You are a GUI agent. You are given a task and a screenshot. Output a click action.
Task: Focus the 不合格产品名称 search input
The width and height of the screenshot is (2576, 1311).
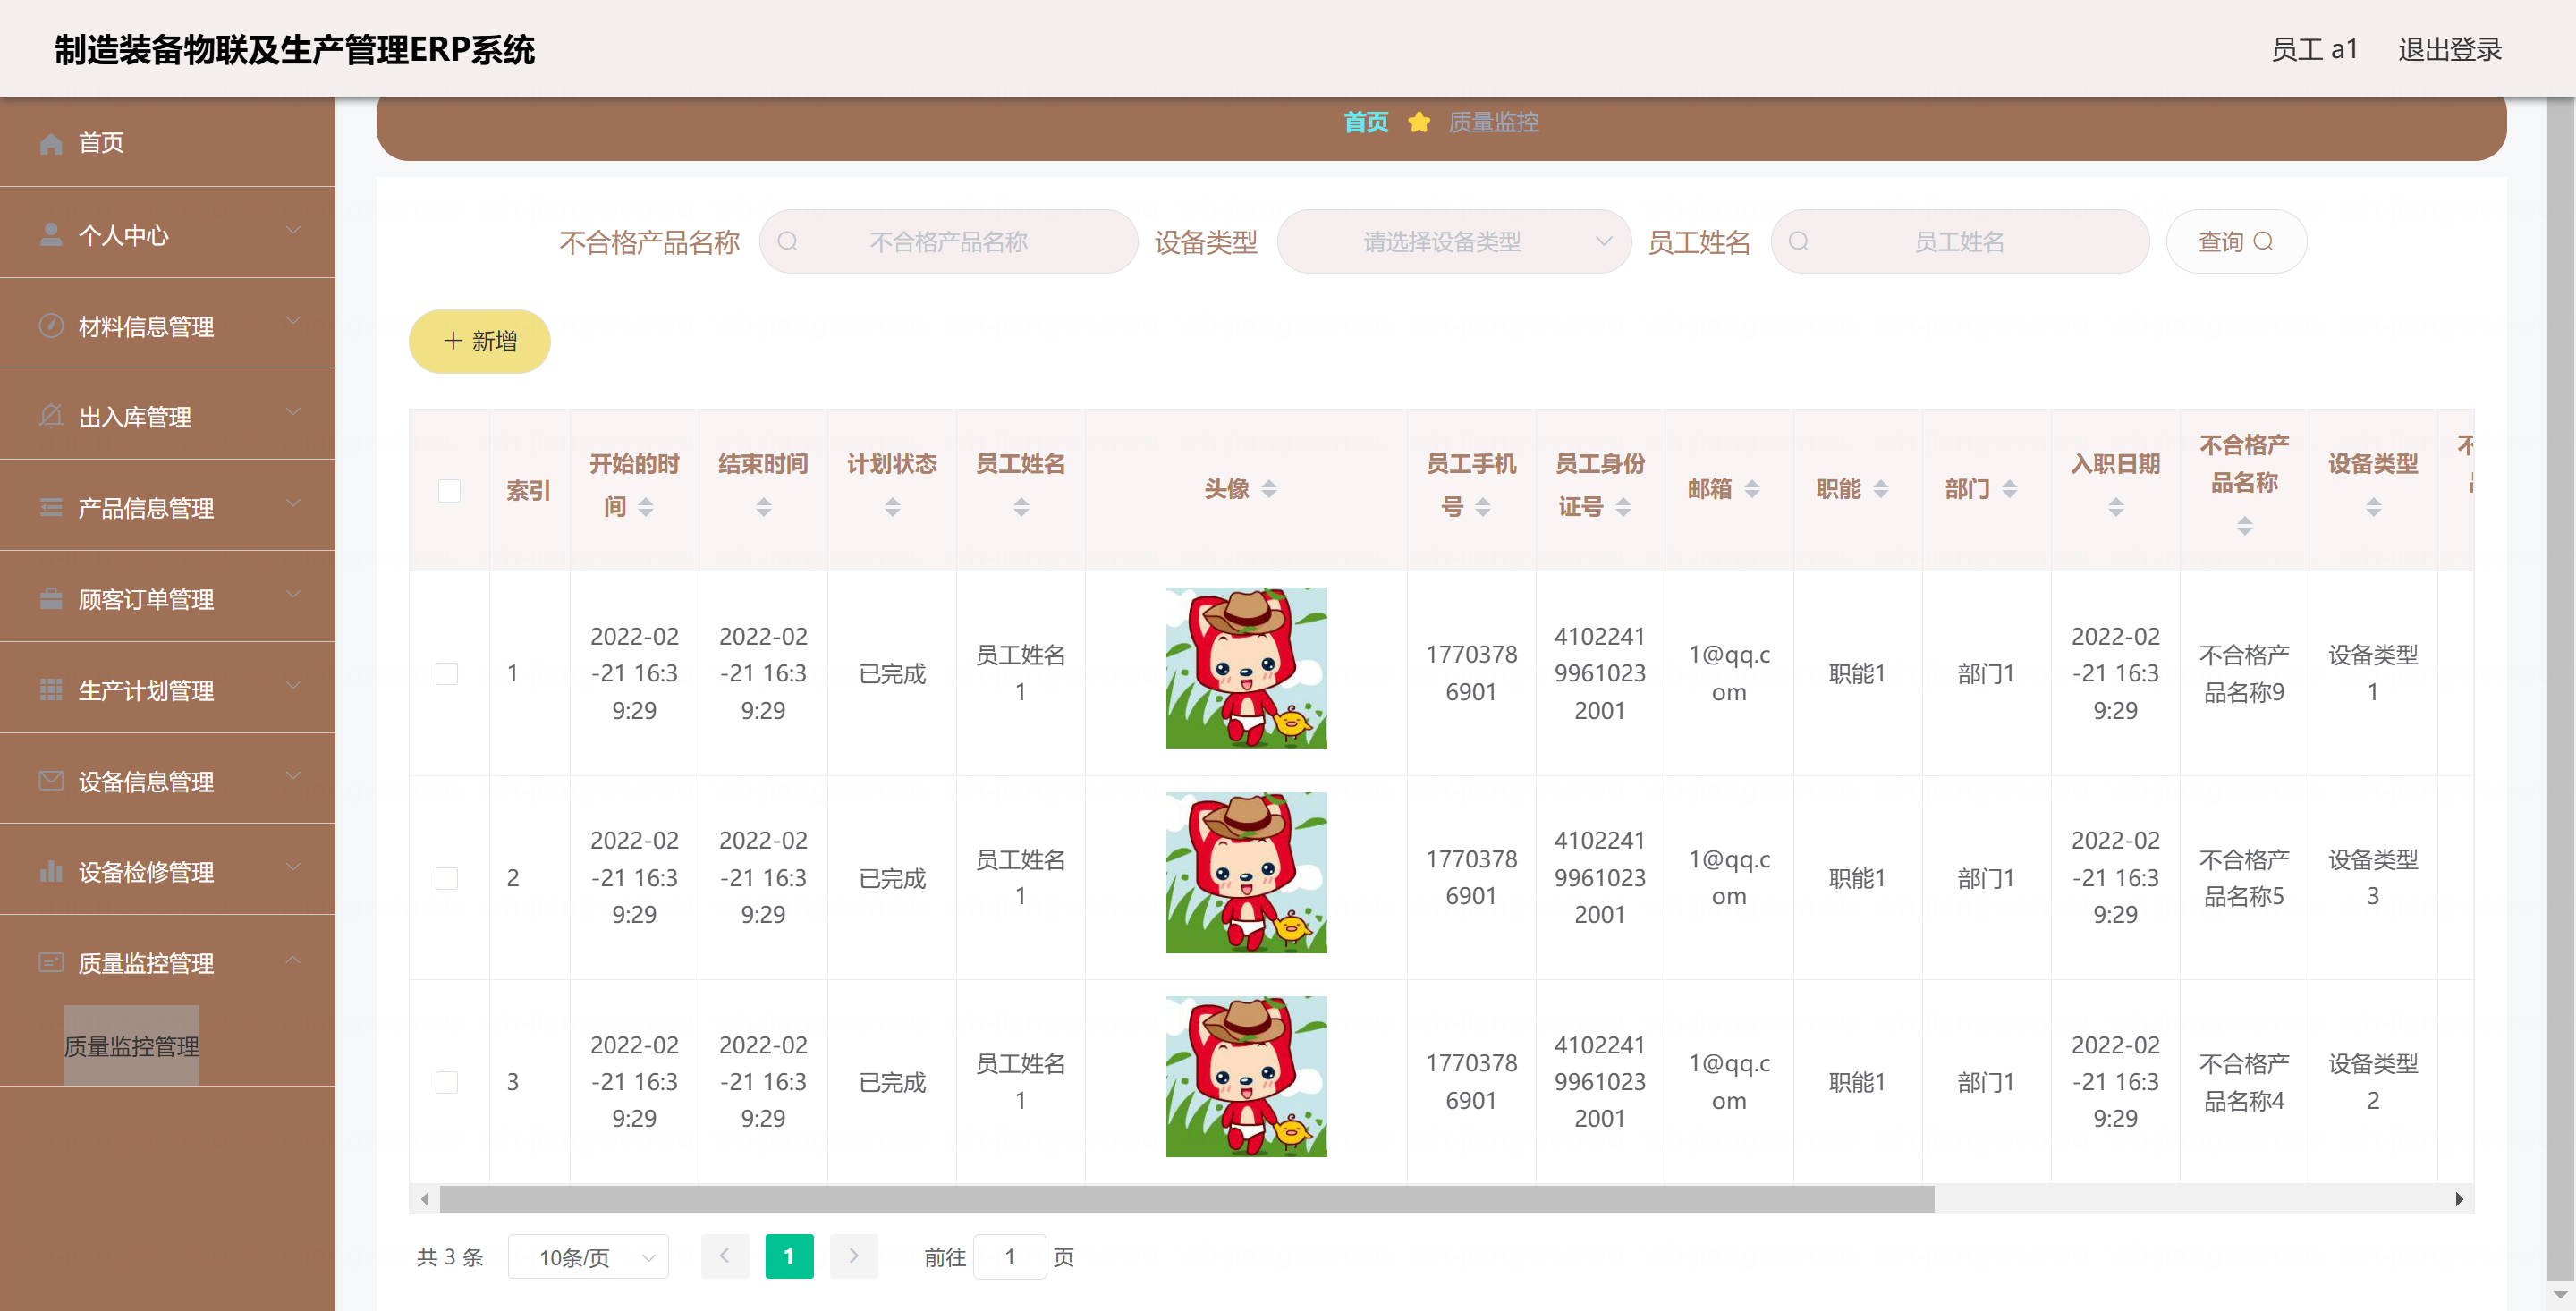point(948,241)
